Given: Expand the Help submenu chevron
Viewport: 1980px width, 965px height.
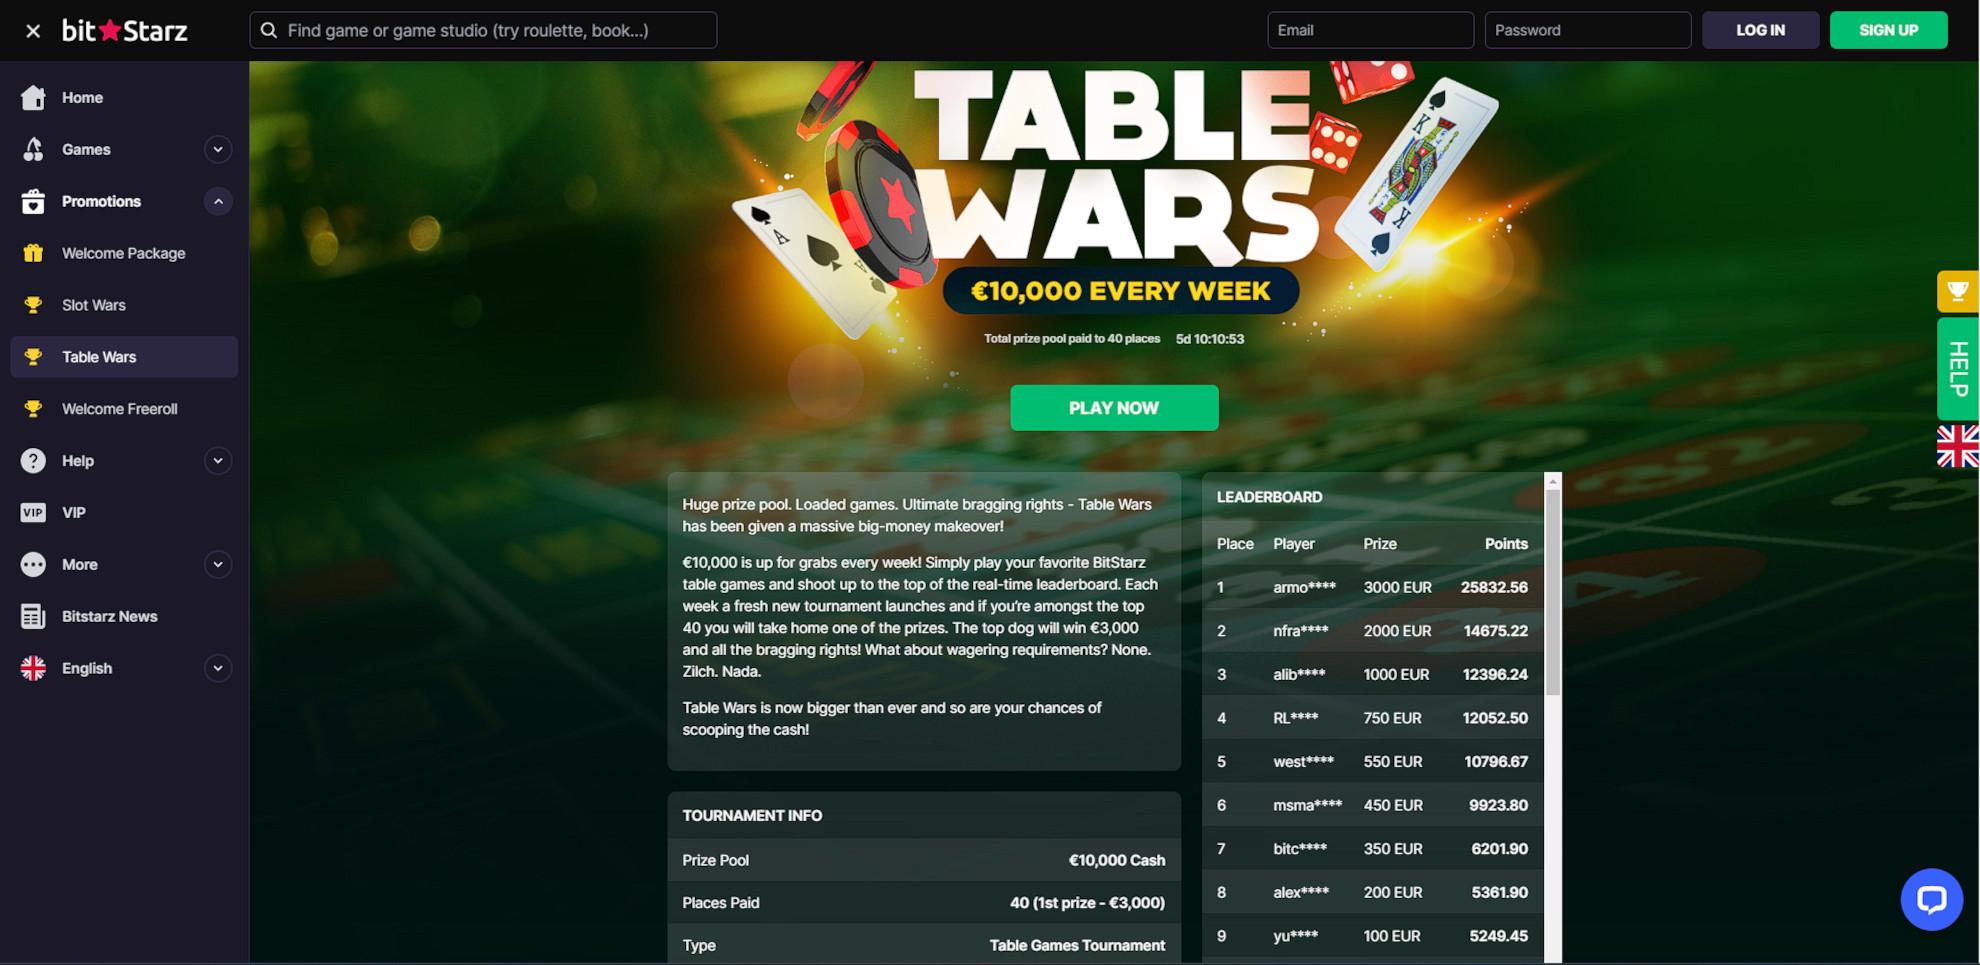Looking at the screenshot, I should click(218, 460).
